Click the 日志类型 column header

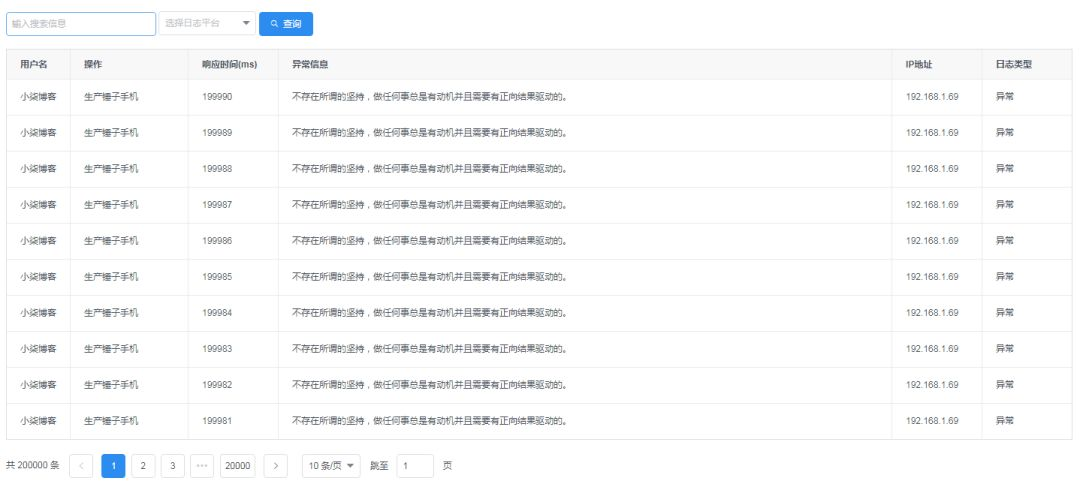point(1013,64)
